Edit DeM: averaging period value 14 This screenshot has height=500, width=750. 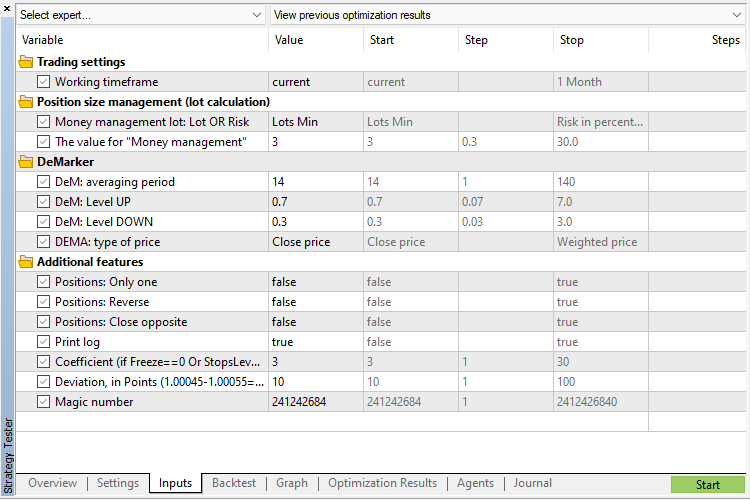click(316, 182)
